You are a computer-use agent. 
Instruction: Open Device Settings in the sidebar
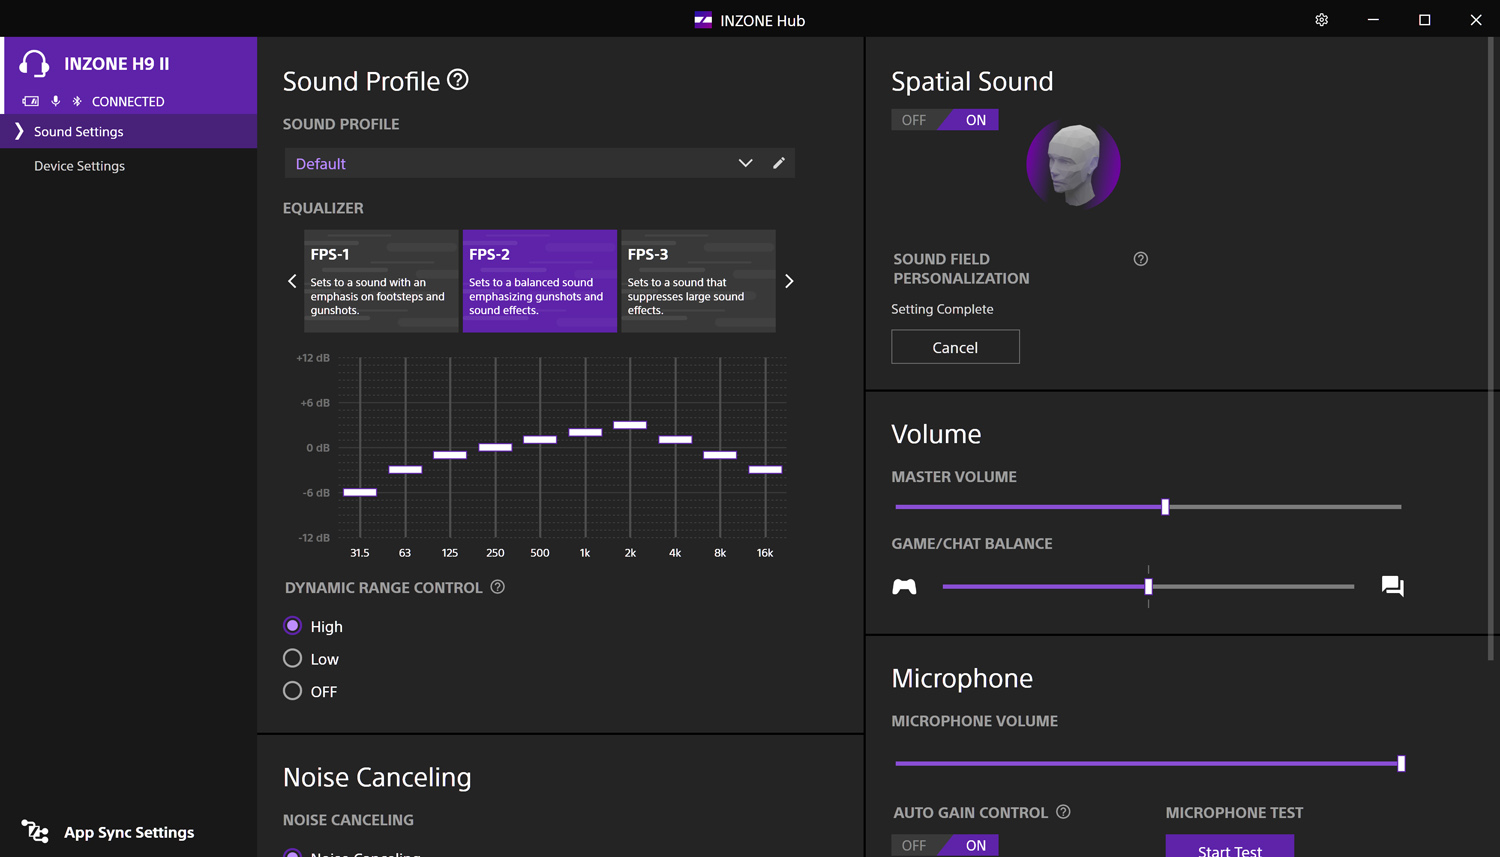[x=80, y=166]
